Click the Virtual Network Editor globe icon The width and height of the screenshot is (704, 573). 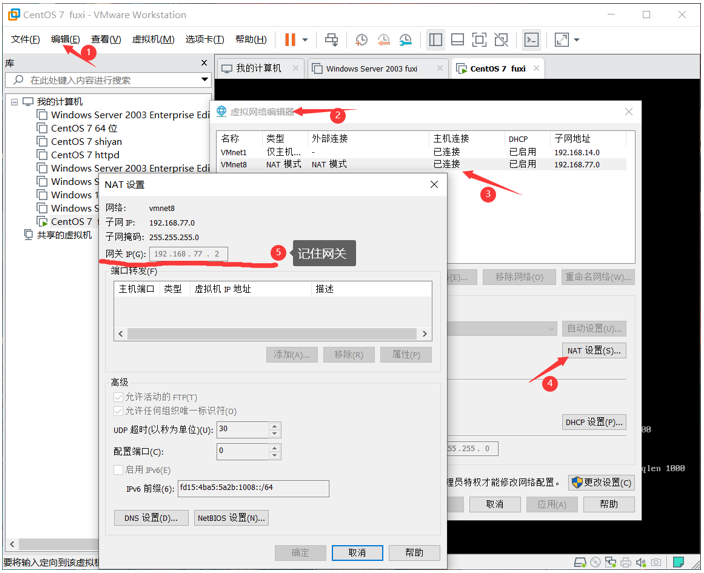pyautogui.click(x=221, y=111)
